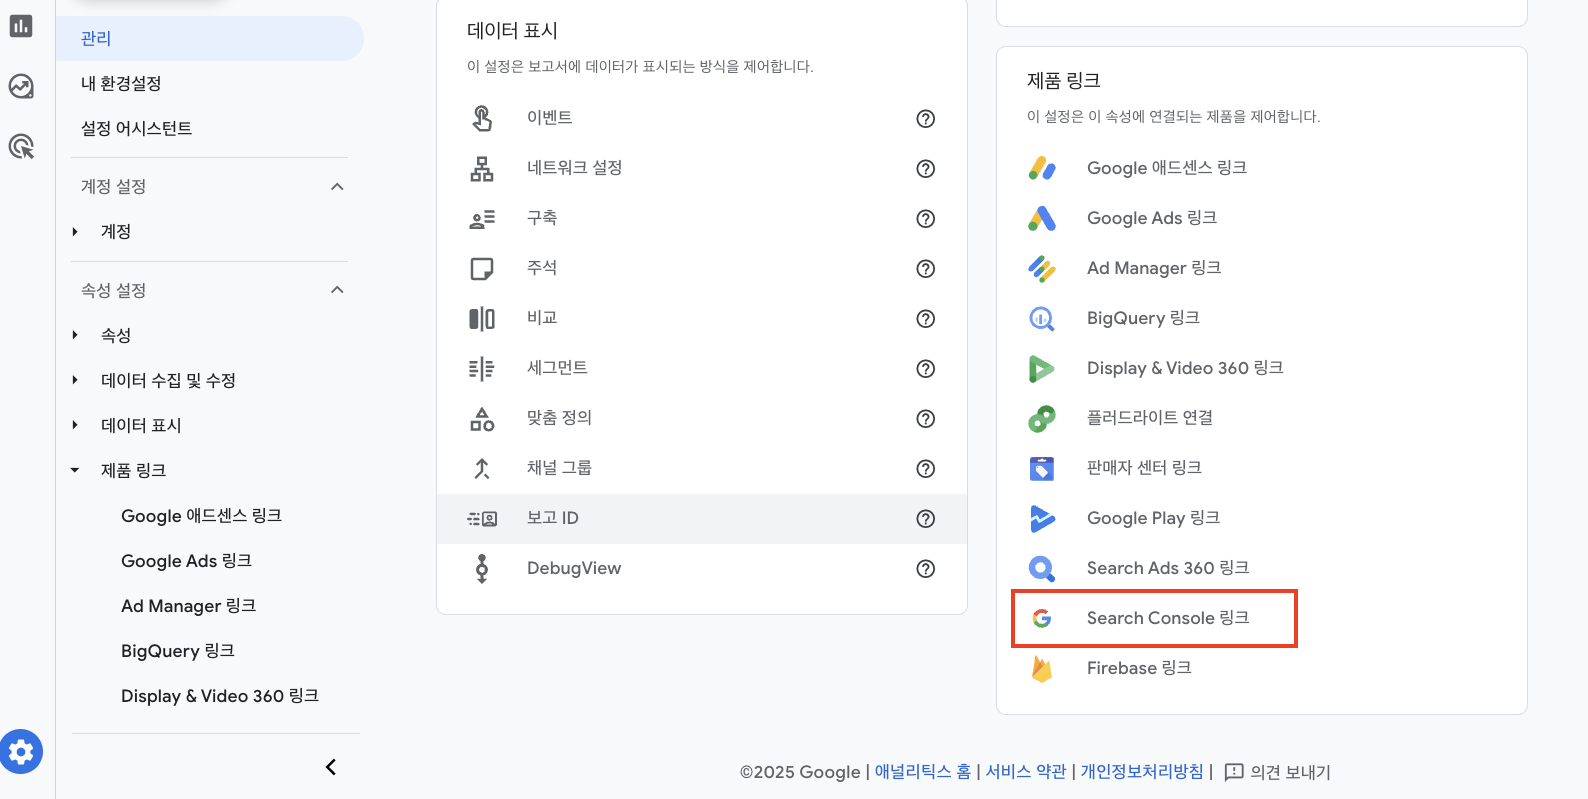The width and height of the screenshot is (1588, 799).
Task: Click the Merchant Center tag icon
Action: pos(1042,468)
